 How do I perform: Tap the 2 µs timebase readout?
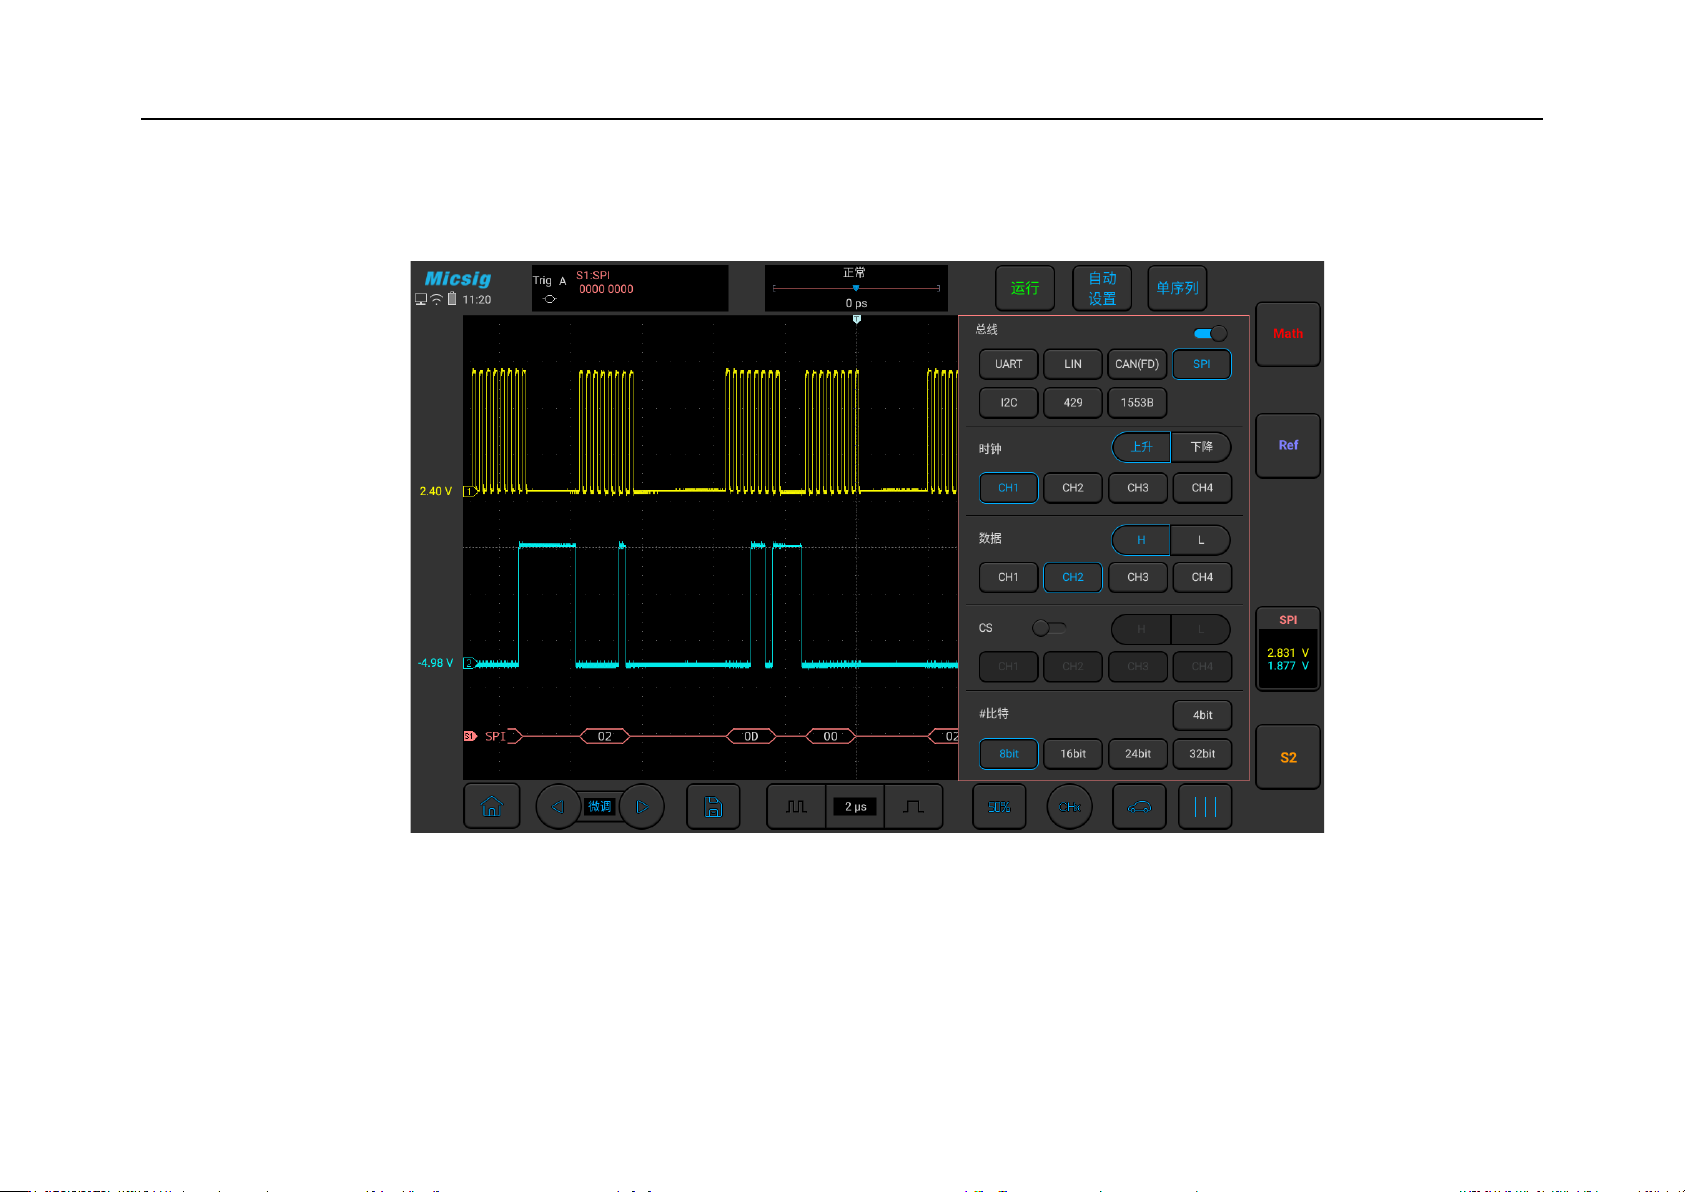pos(856,807)
